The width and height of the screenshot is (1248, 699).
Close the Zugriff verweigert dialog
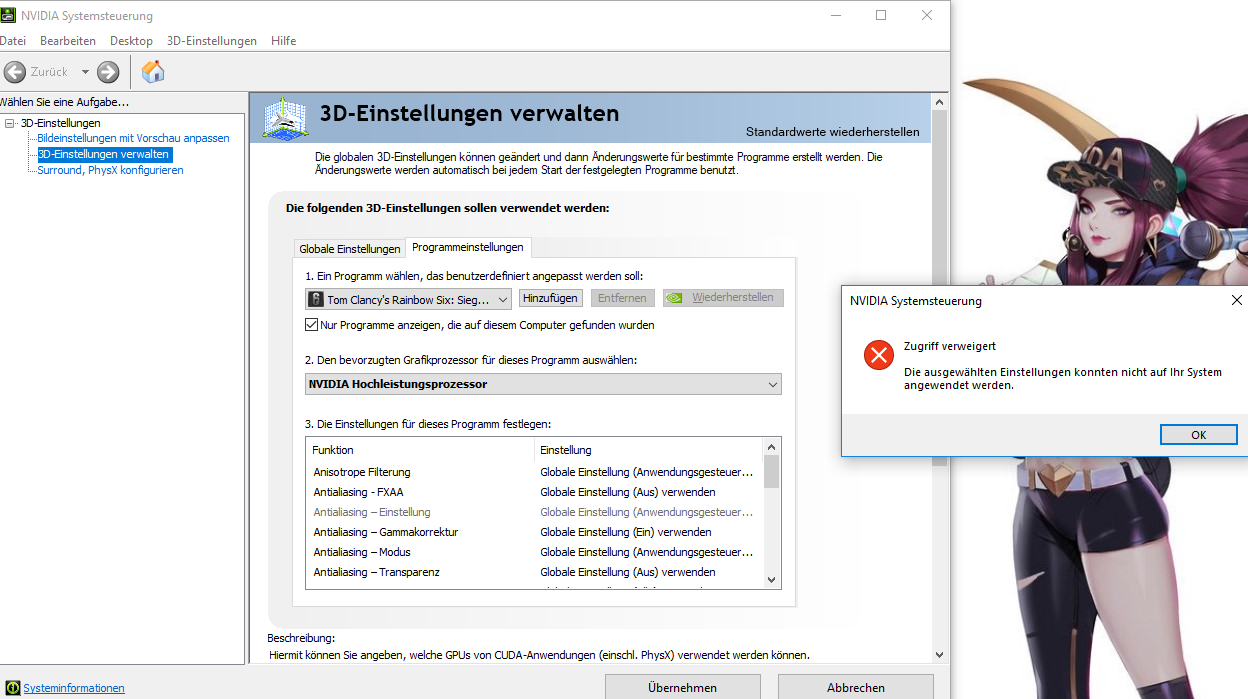click(1237, 300)
